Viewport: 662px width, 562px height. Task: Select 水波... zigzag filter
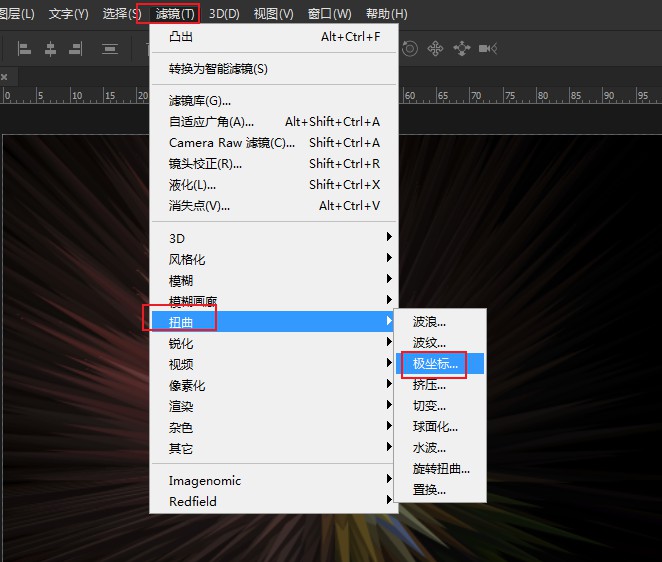[440, 448]
